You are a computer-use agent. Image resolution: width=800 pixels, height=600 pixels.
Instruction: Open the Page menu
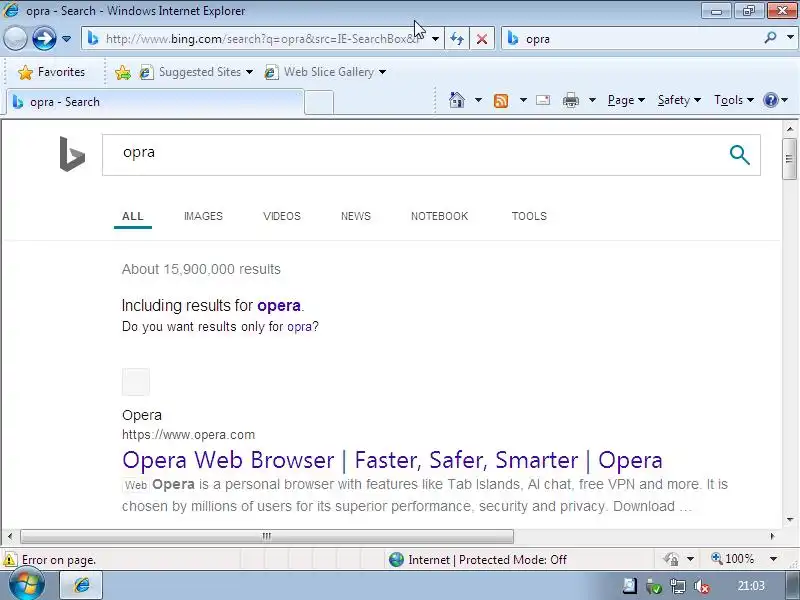click(626, 100)
